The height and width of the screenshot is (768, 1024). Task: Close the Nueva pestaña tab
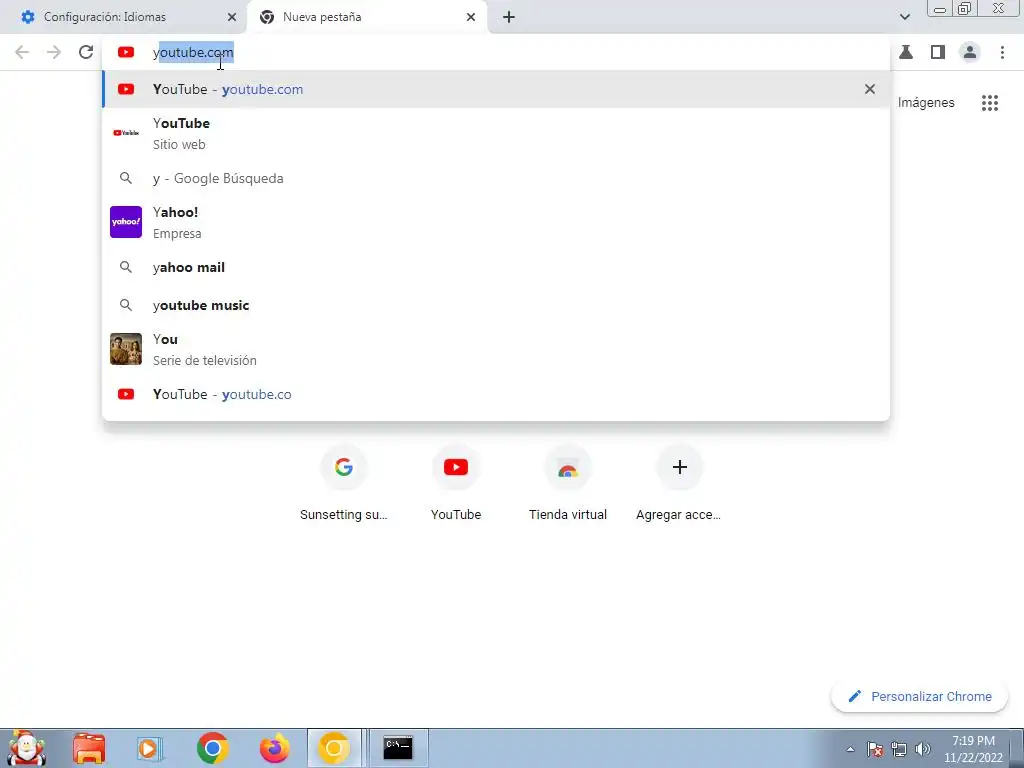[x=471, y=17]
